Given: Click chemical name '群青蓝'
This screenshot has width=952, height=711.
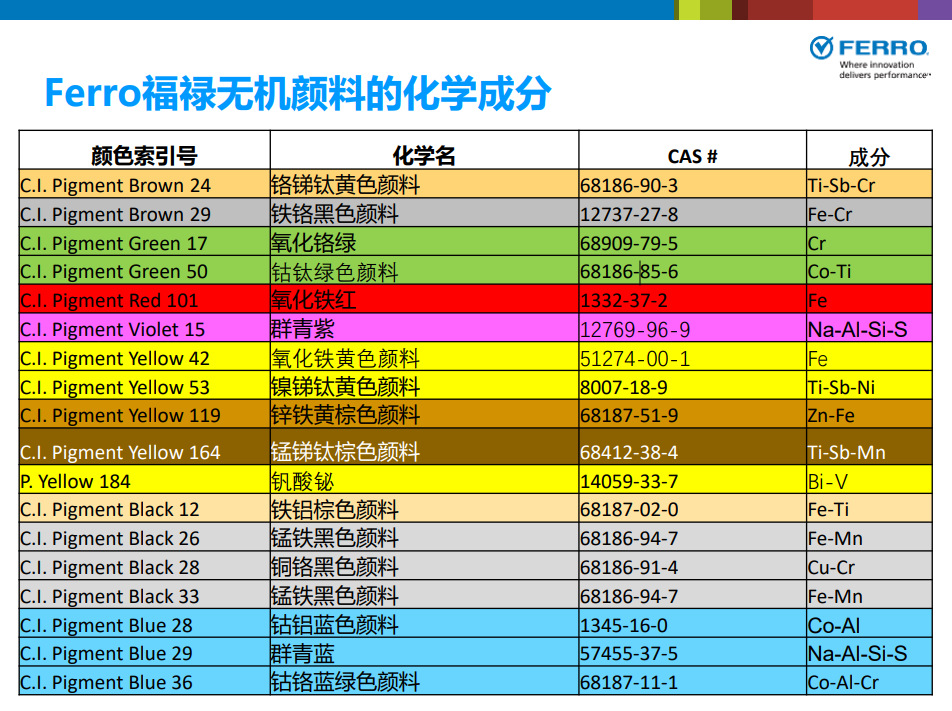Looking at the screenshot, I should point(303,654).
